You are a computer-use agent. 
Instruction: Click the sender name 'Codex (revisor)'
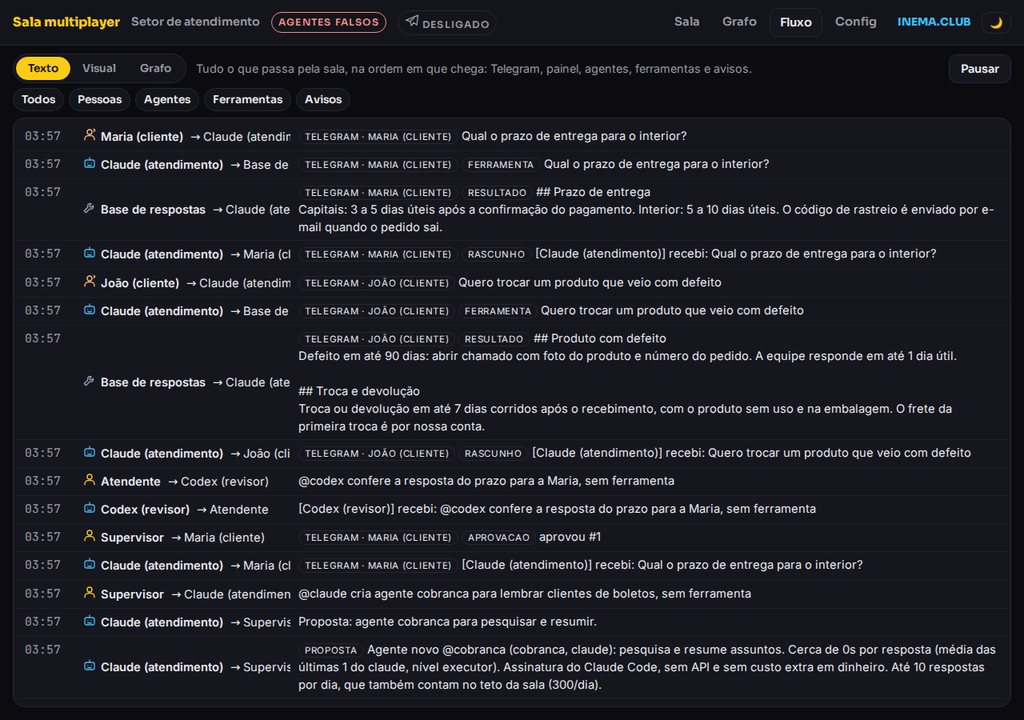(x=145, y=509)
